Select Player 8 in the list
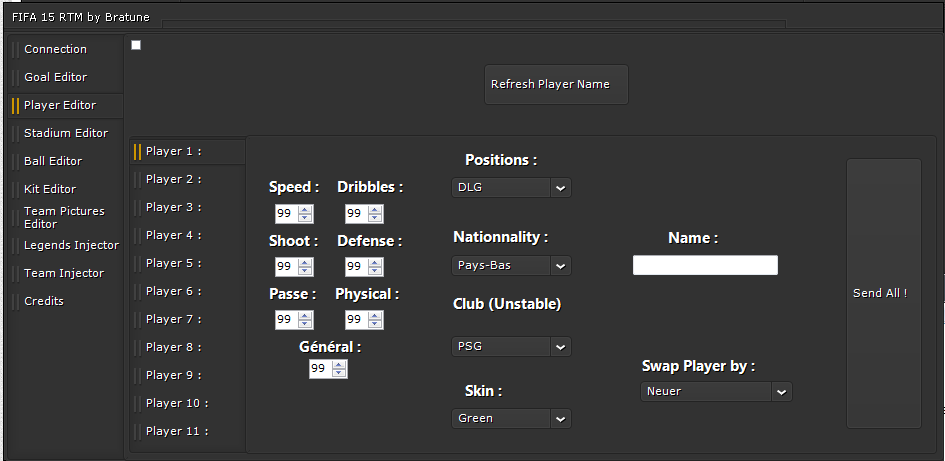The height and width of the screenshot is (461, 945). click(x=188, y=348)
